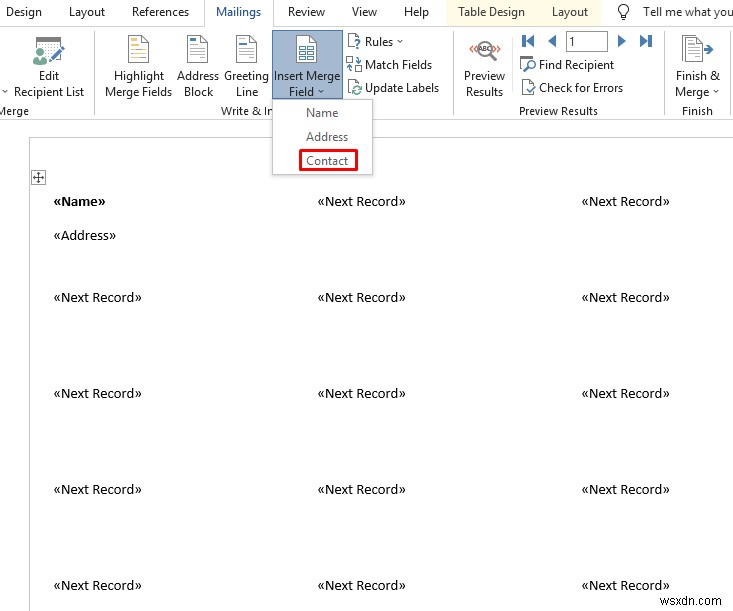
Task: Open Insert Merge Field dropdown
Action: 307,65
